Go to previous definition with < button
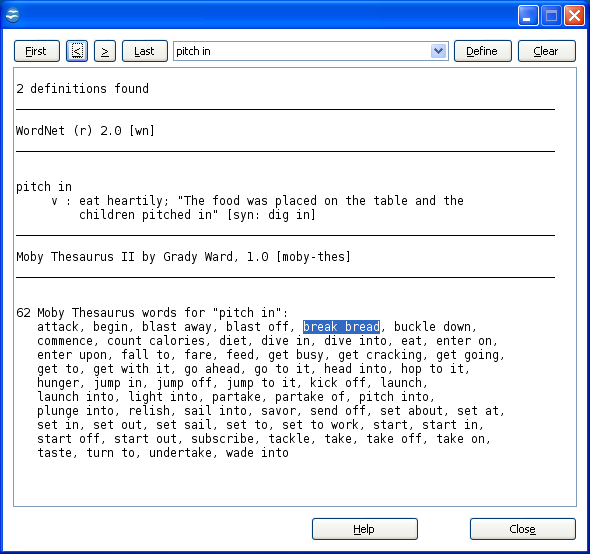 pyautogui.click(x=77, y=51)
